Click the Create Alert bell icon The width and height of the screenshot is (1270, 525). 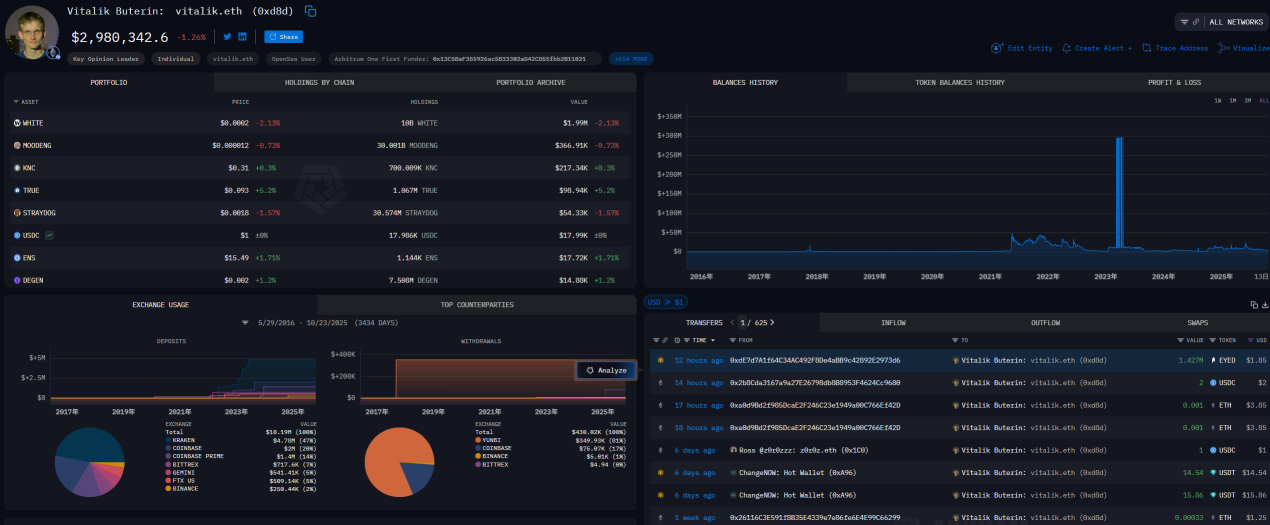tap(1067, 48)
